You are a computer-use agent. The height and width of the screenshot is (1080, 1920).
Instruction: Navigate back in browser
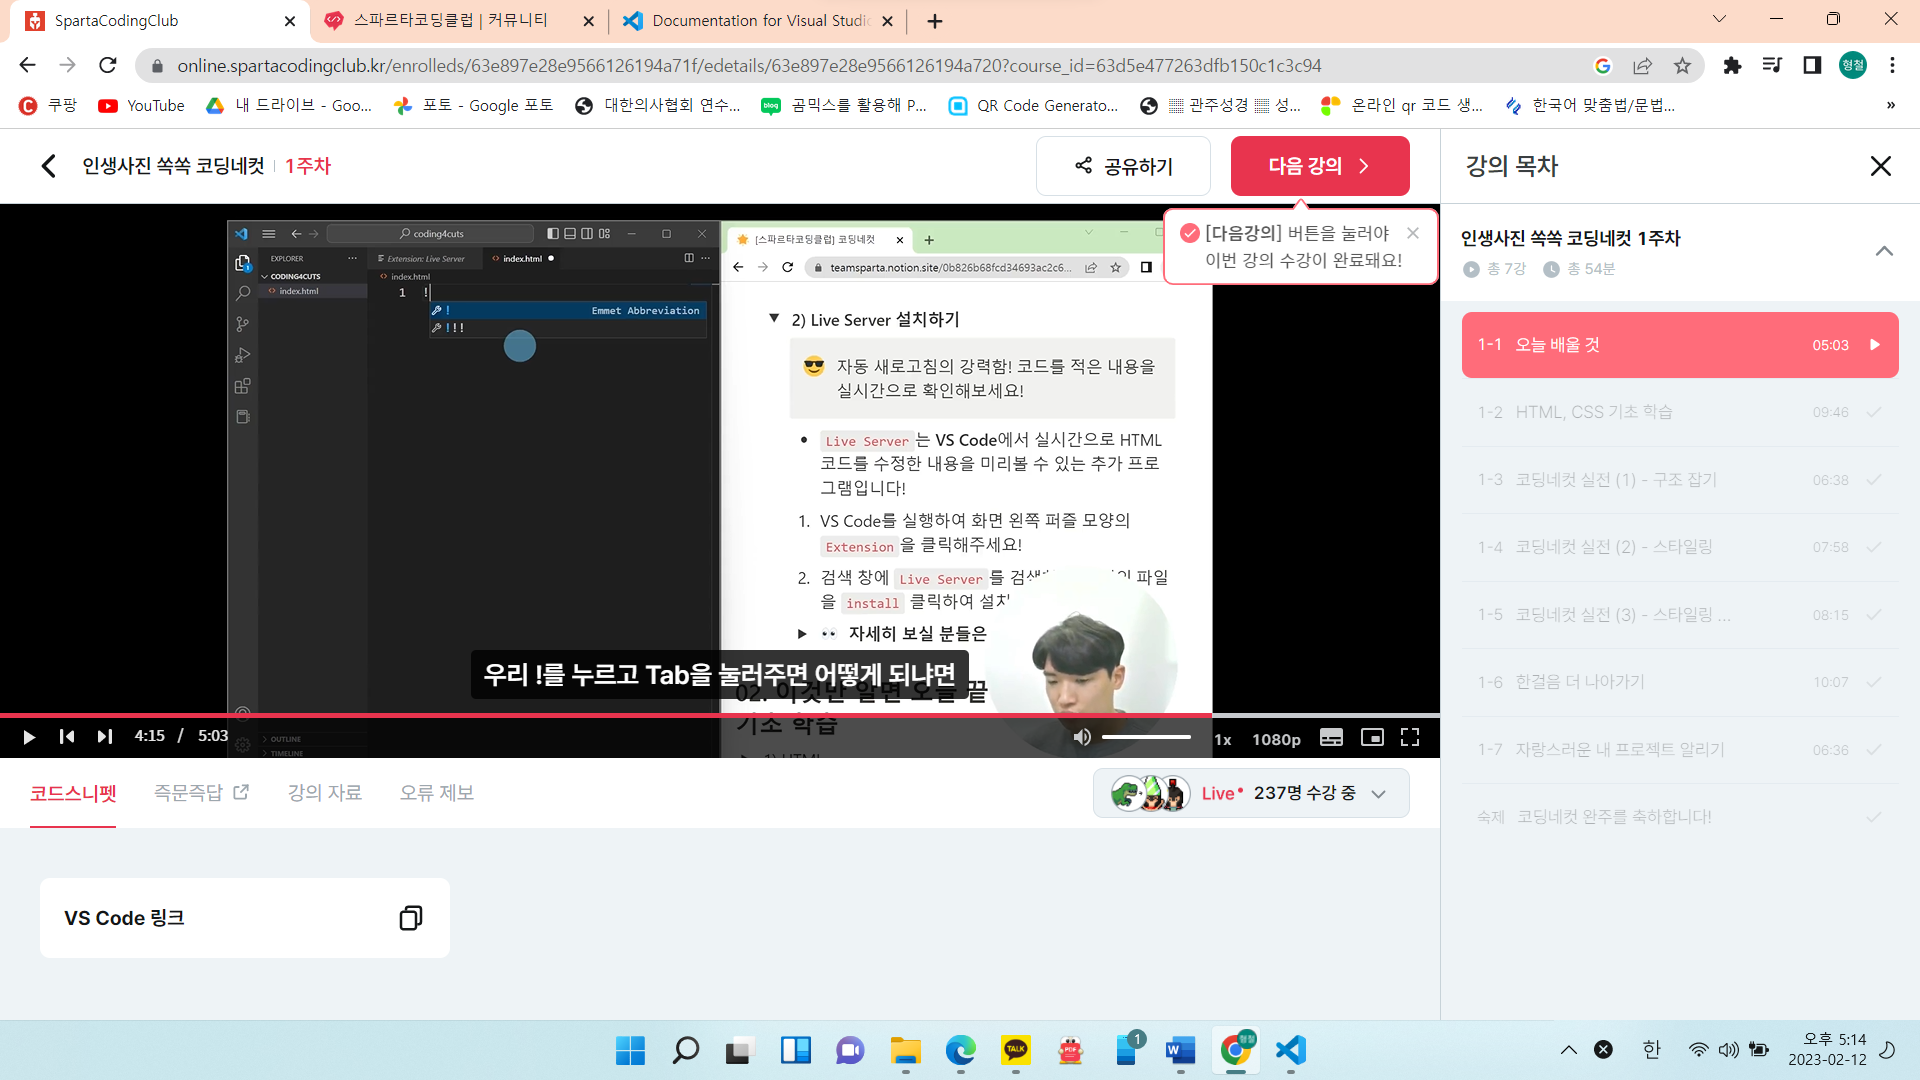27,65
